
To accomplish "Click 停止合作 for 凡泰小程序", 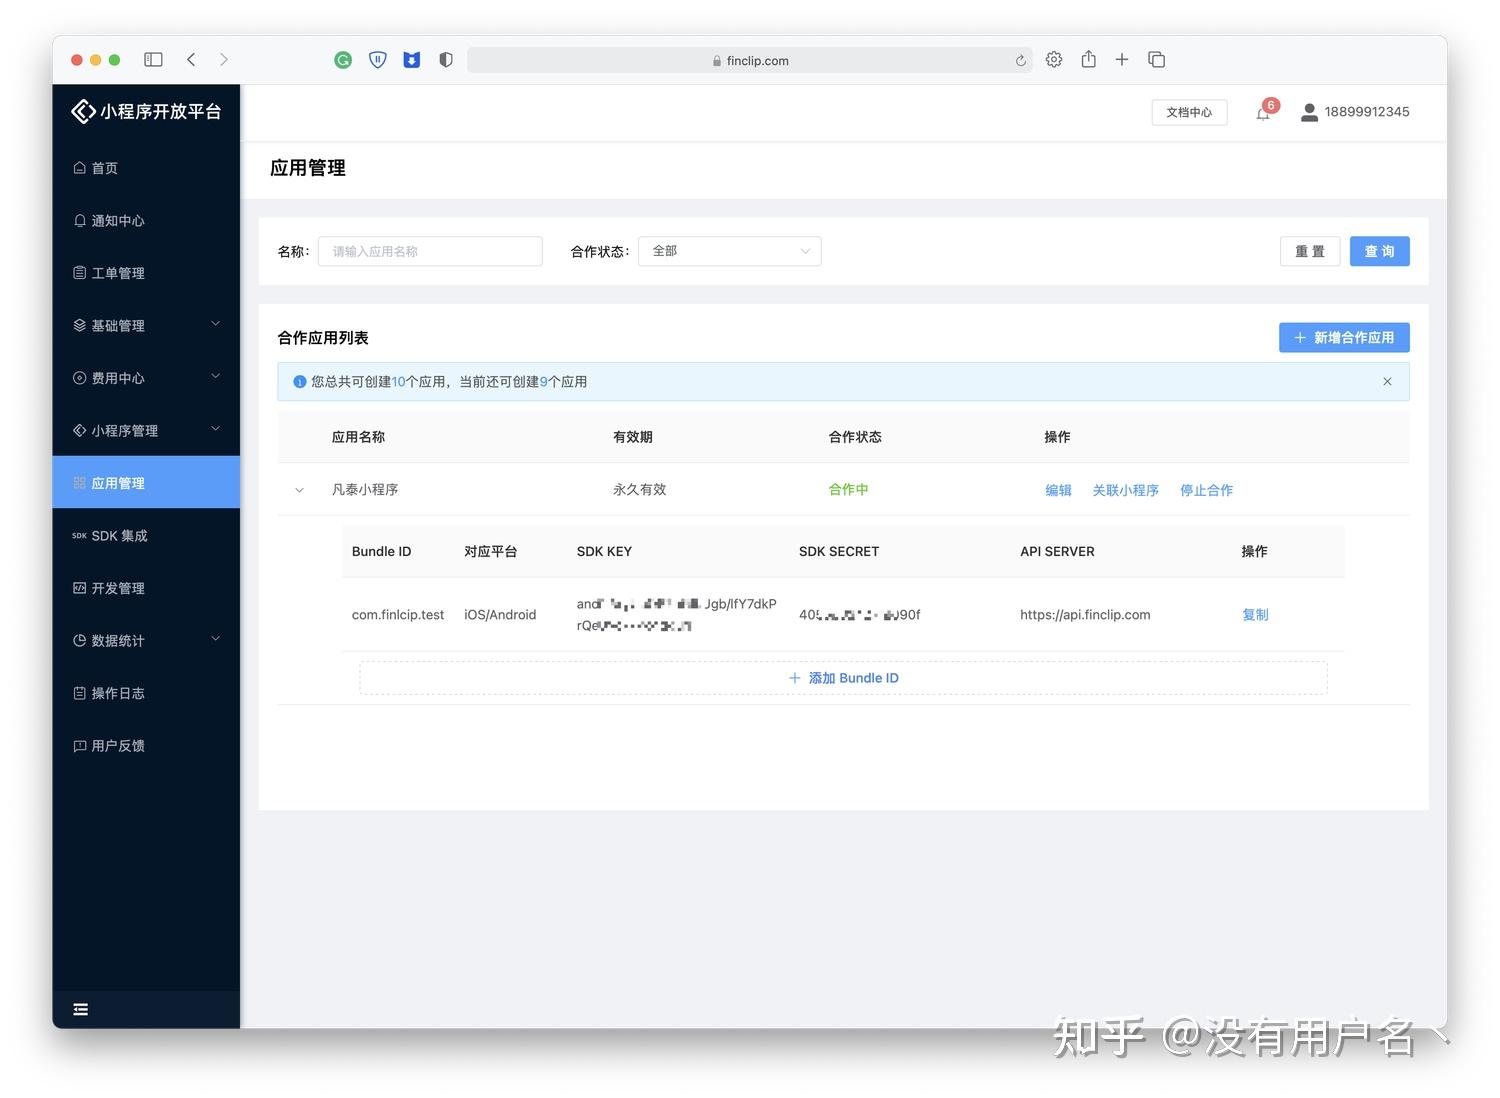I will click(x=1206, y=490).
